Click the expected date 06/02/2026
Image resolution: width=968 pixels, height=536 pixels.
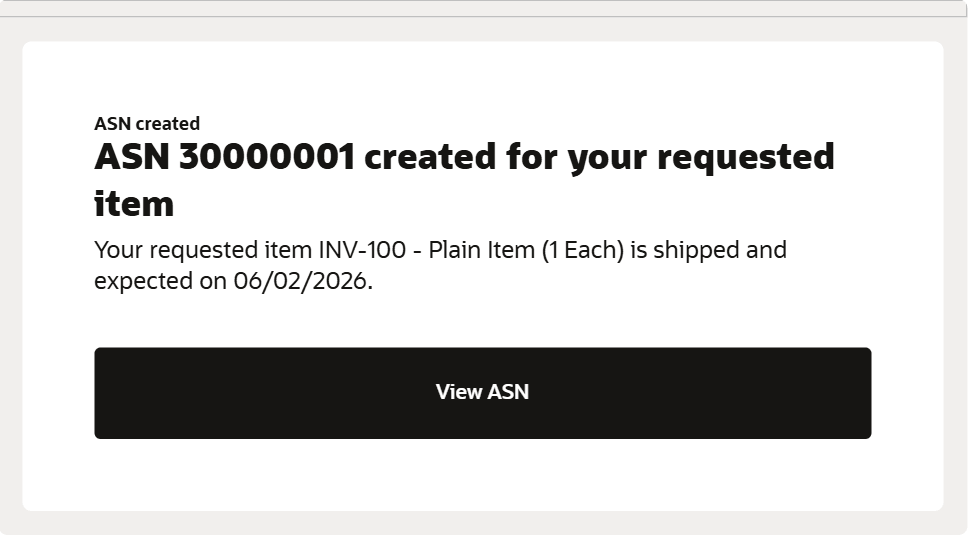[302, 282]
